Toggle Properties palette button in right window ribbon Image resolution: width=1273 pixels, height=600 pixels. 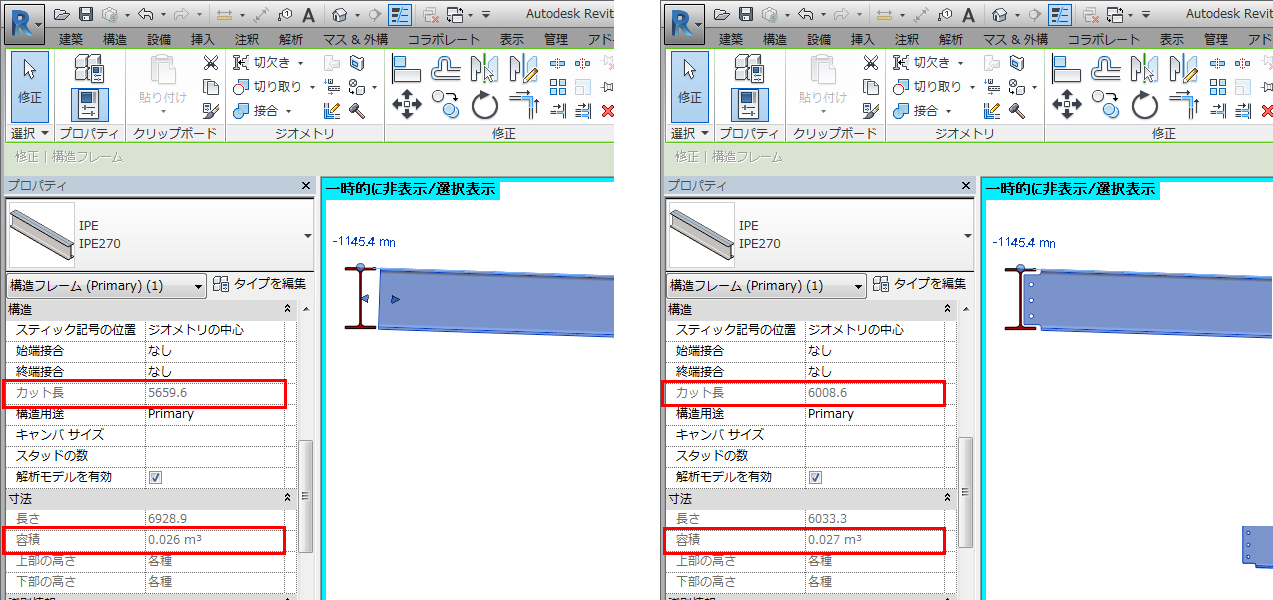pyautogui.click(x=750, y=105)
